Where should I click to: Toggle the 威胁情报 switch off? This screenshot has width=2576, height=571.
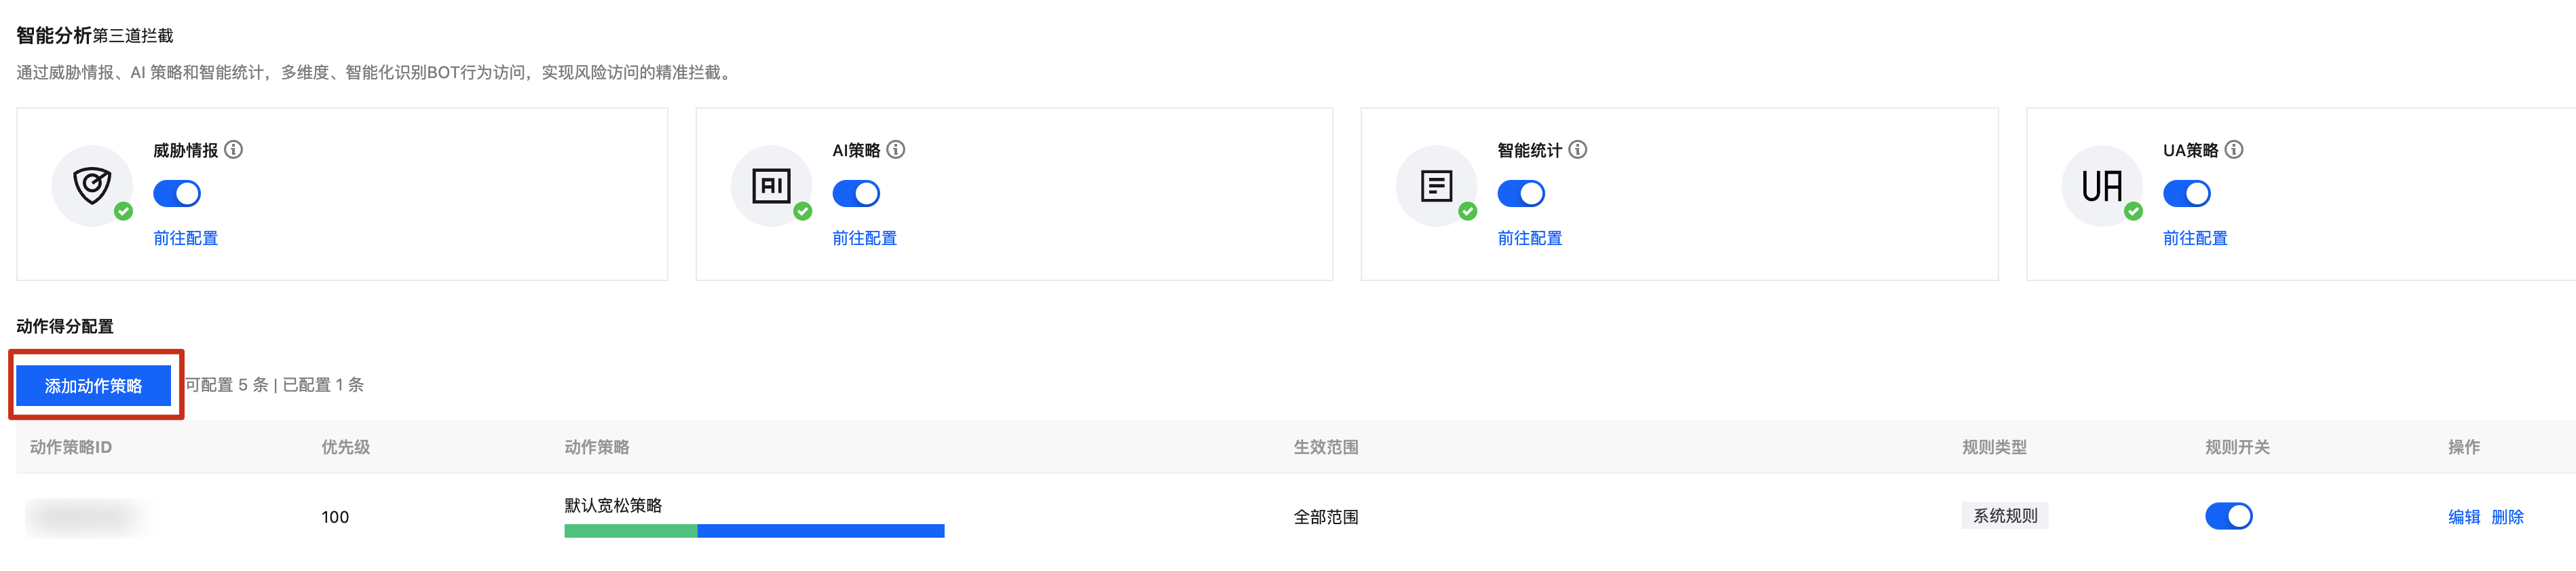pos(177,193)
